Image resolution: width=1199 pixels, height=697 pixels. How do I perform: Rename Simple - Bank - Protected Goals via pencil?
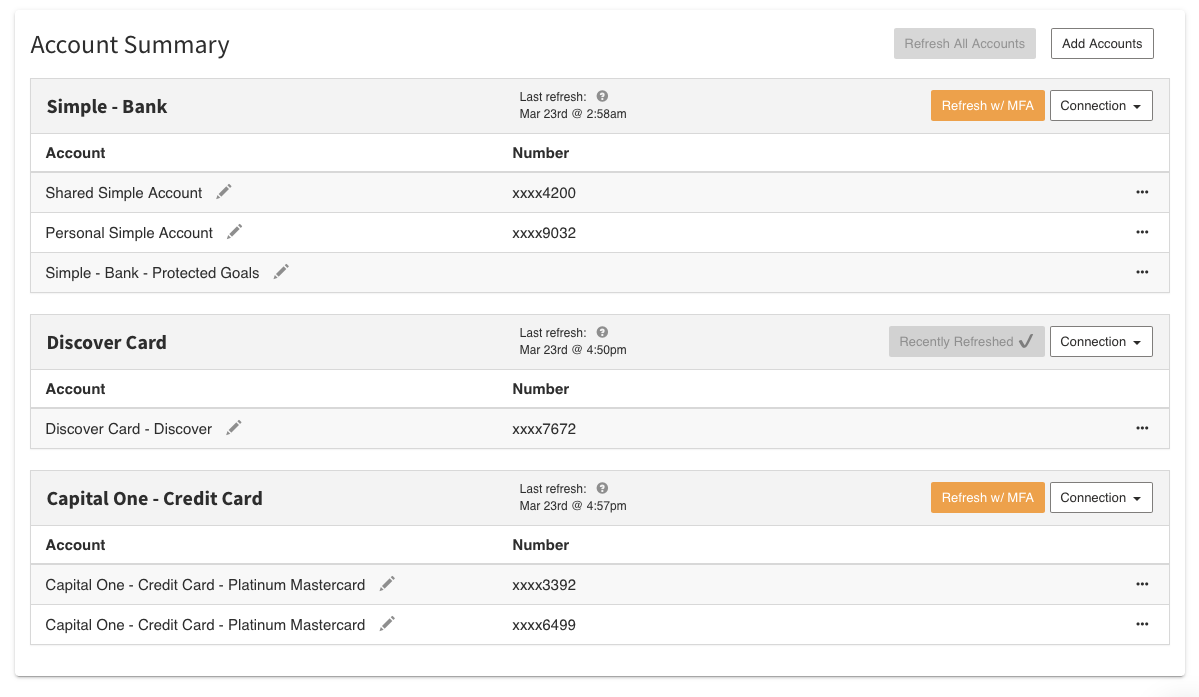281,272
